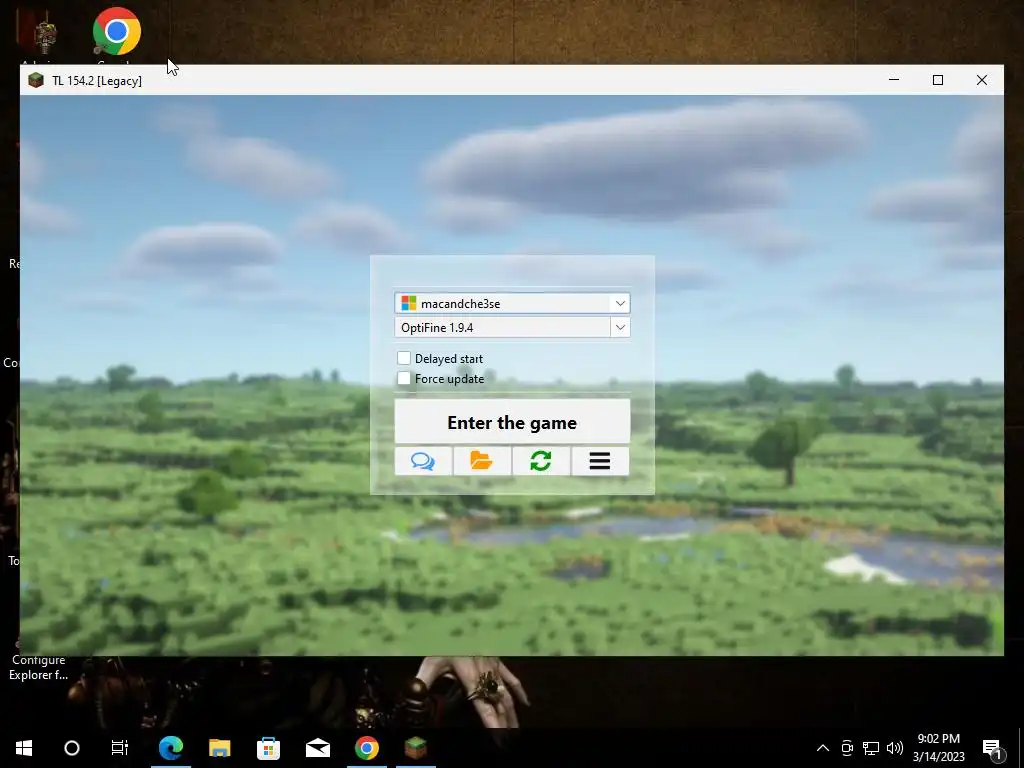Open the Mail app from the taskbar
Viewport: 1024px width, 768px height.
(x=317, y=748)
